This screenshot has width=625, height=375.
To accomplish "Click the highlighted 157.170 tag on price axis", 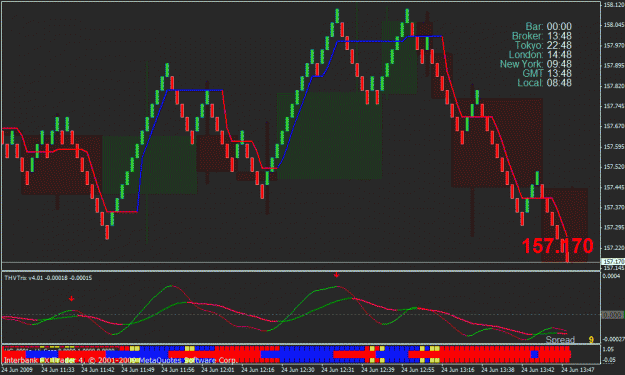I will click(613, 261).
